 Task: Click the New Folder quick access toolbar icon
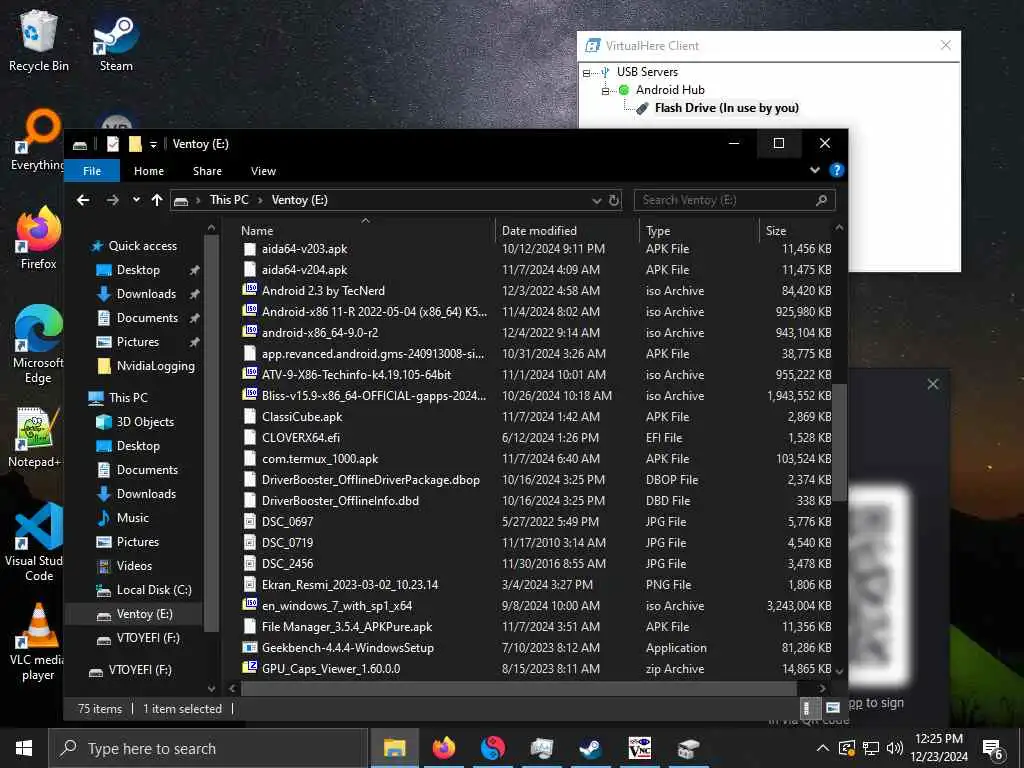[x=135, y=144]
